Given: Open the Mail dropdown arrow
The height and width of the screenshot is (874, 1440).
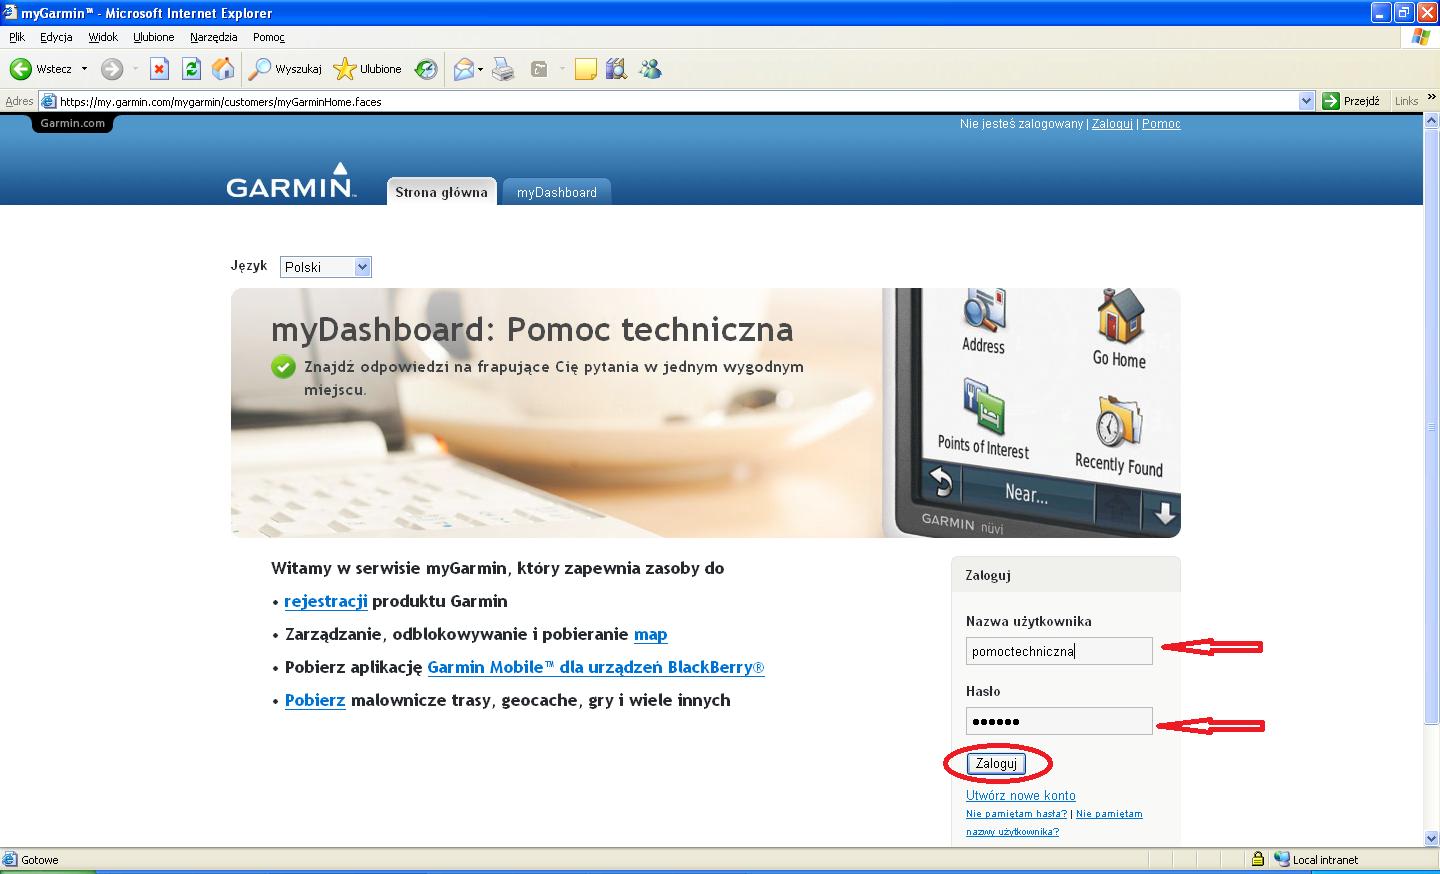Looking at the screenshot, I should tap(480, 69).
